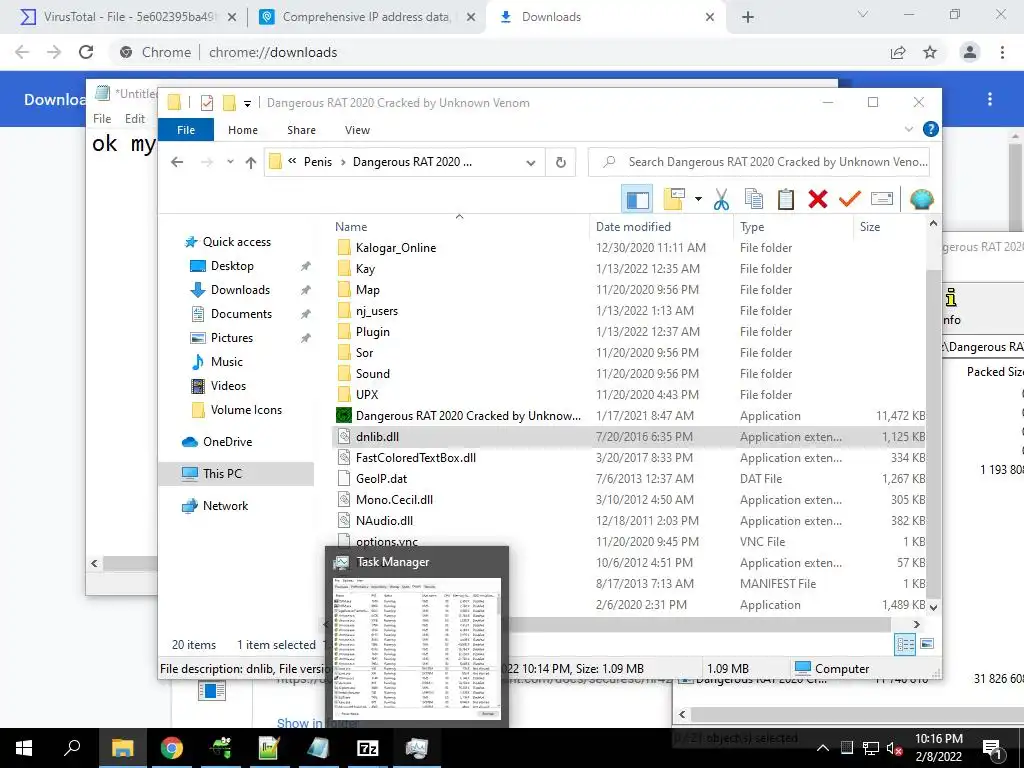This screenshot has width=1024, height=768.
Task: Open the Home ribbon tab
Action: click(243, 130)
